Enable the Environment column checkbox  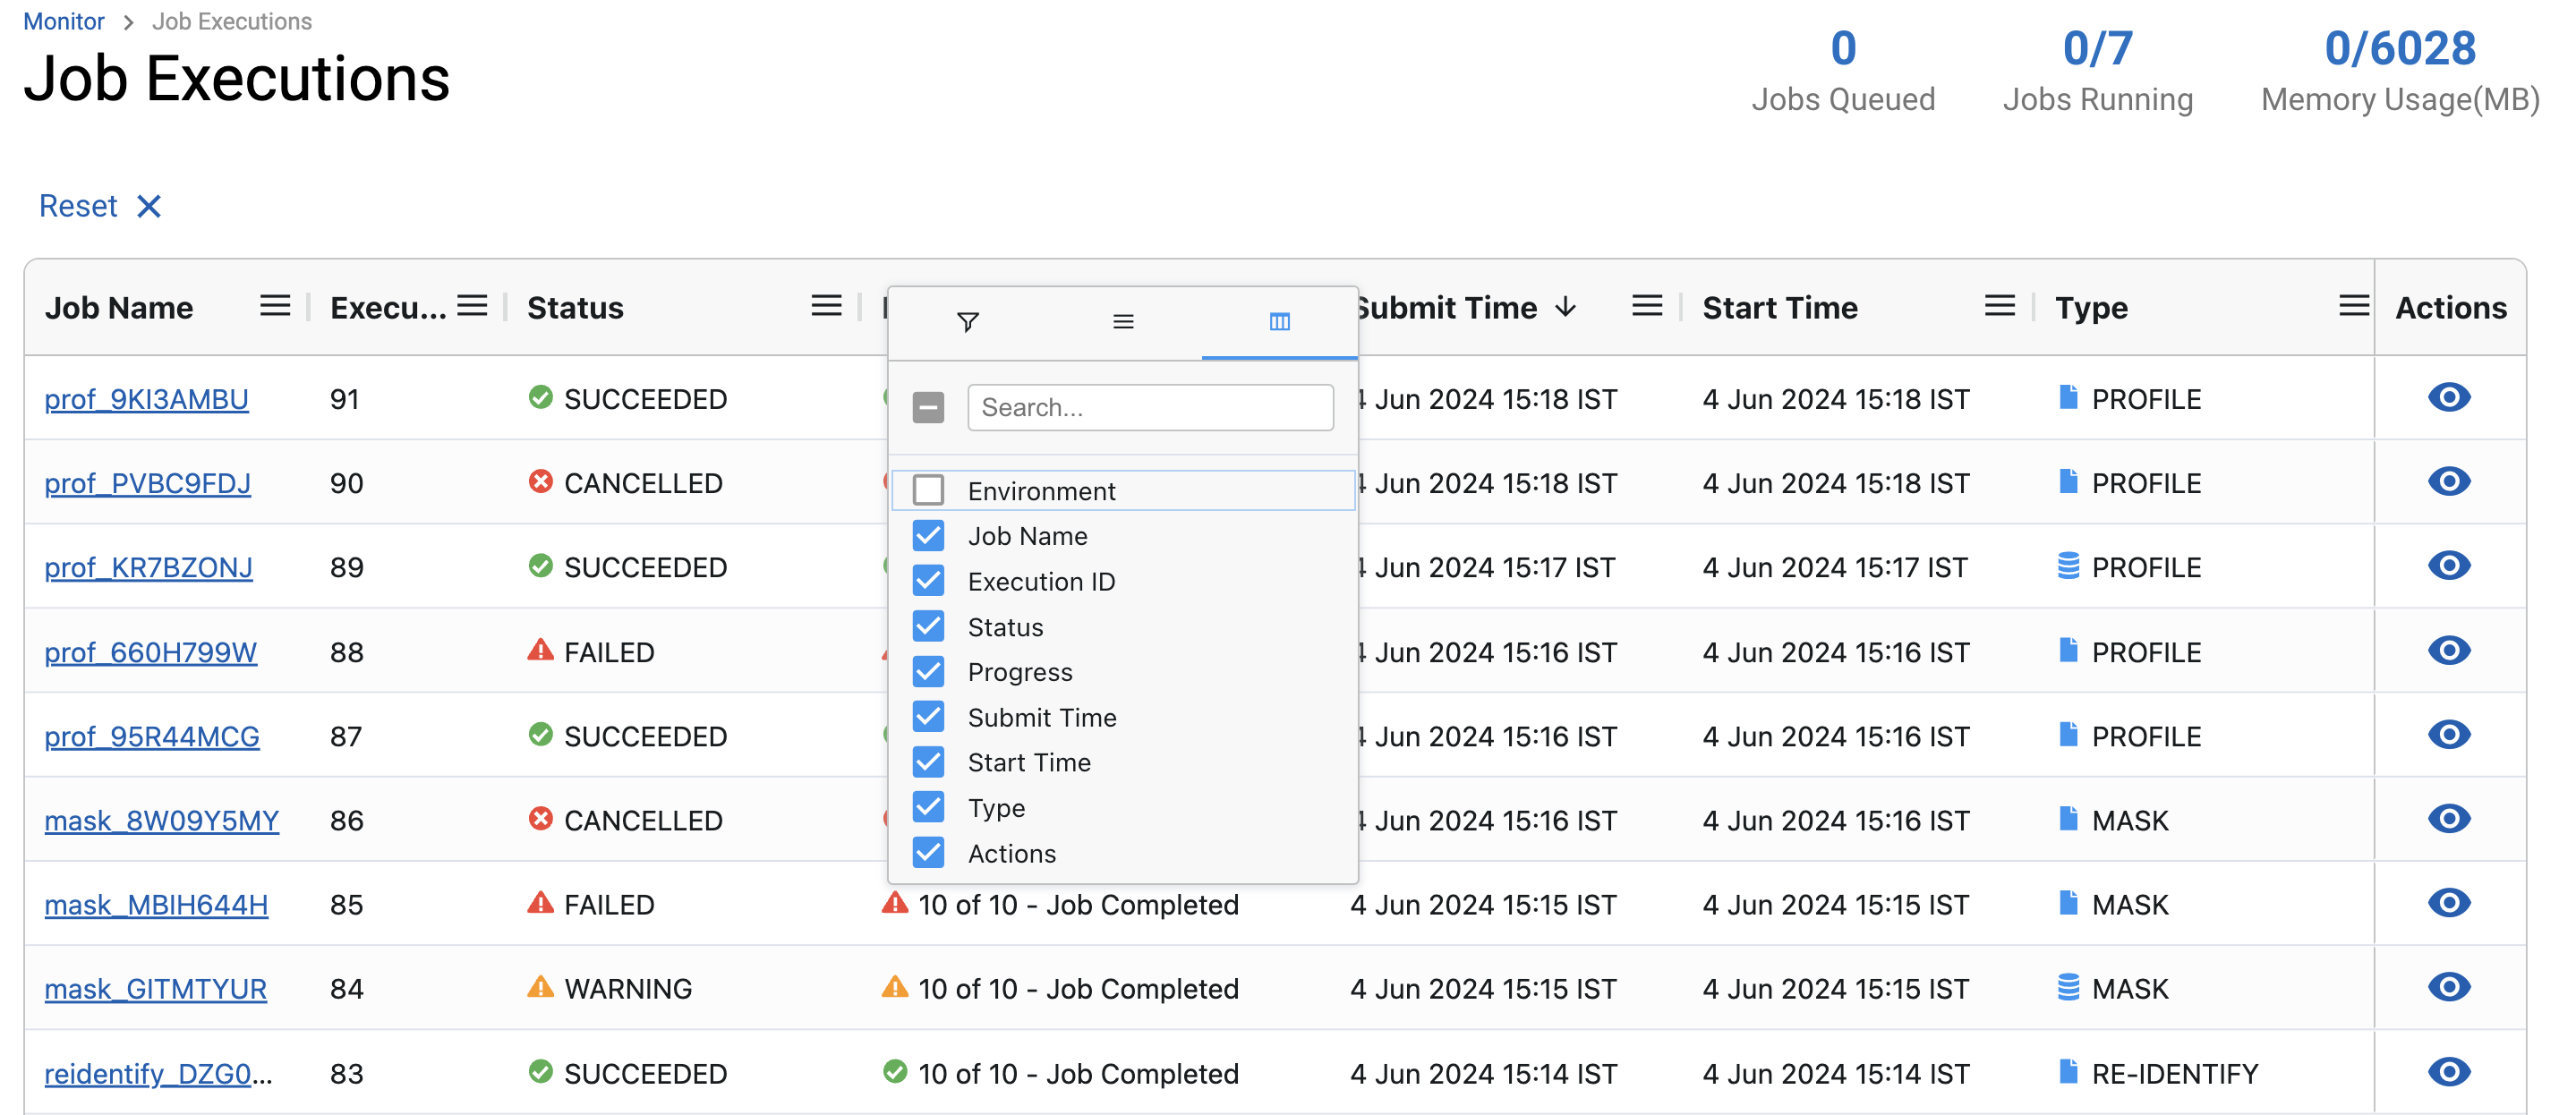[x=928, y=490]
